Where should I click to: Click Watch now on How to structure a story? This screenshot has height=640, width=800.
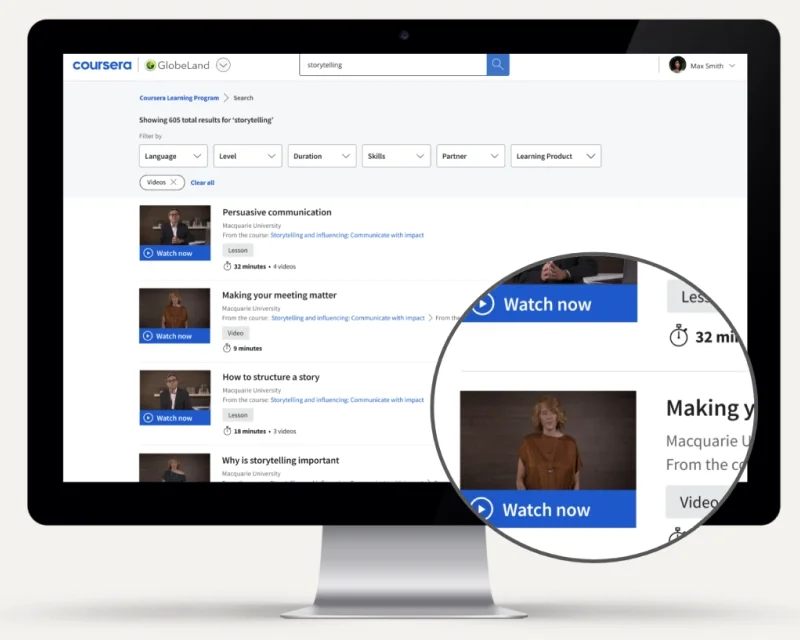coord(174,418)
